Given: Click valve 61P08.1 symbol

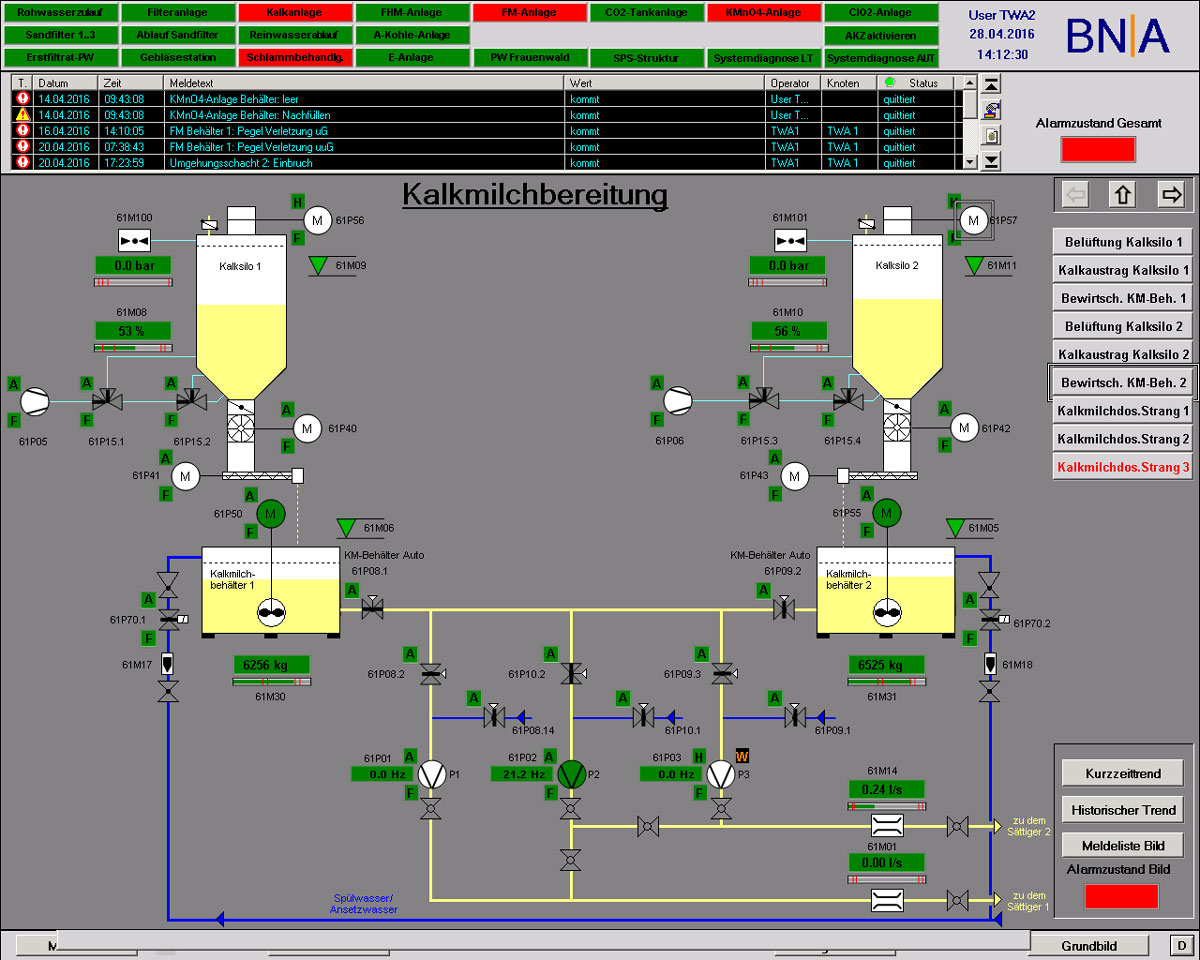Looking at the screenshot, I should pyautogui.click(x=373, y=605).
